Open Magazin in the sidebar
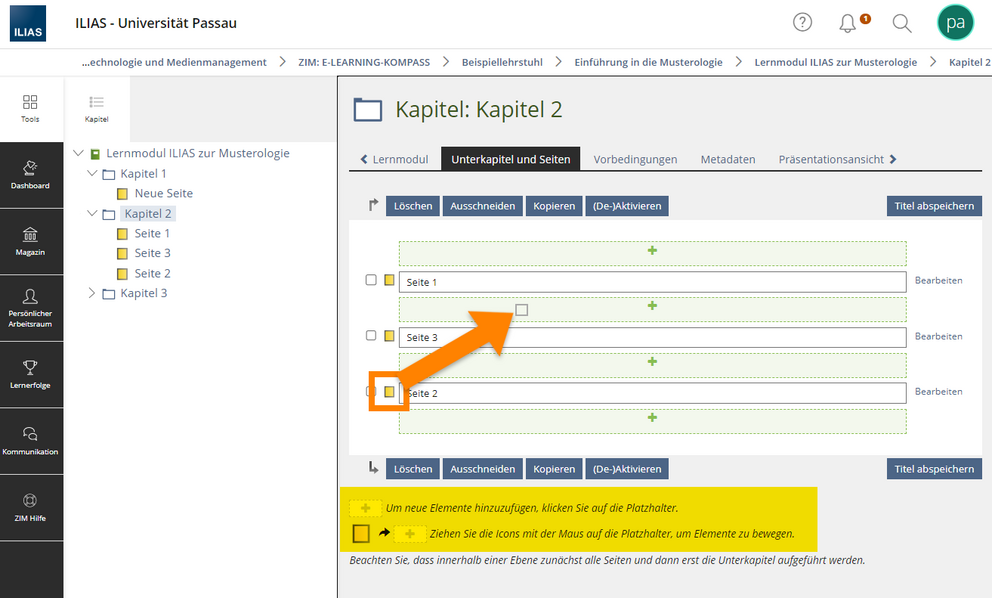 (31, 240)
